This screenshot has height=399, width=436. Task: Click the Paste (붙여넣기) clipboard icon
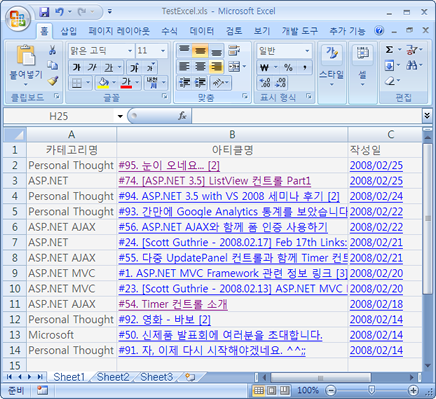coord(26,55)
